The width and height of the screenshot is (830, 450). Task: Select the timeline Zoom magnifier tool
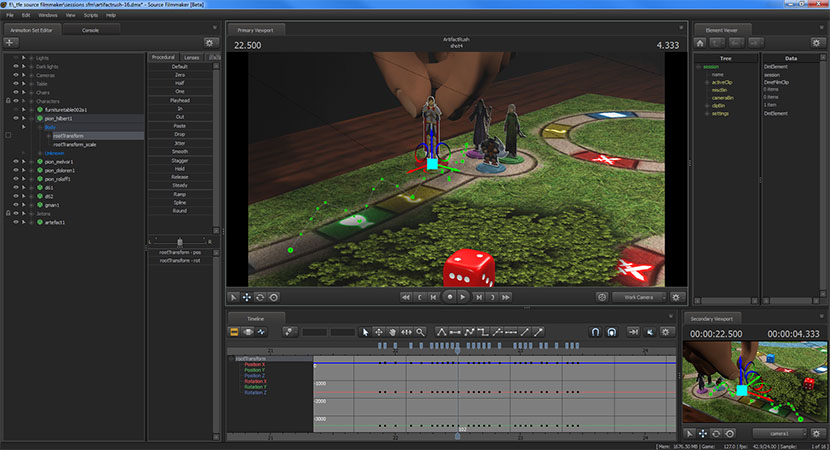(420, 332)
